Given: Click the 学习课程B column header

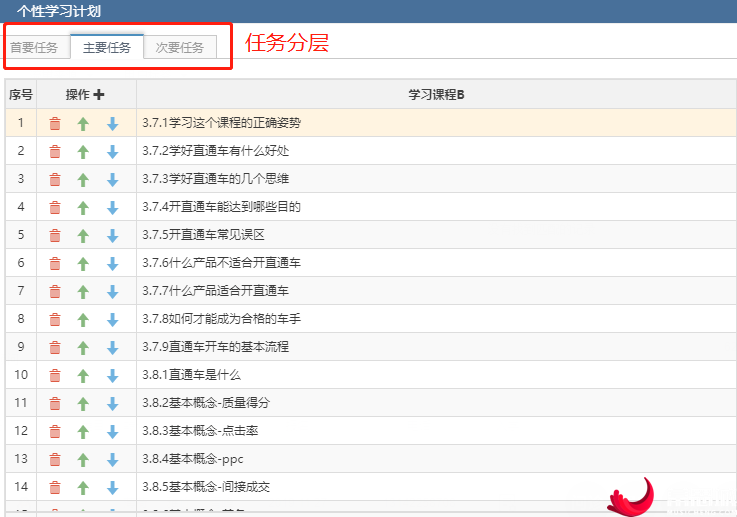Looking at the screenshot, I should (x=436, y=94).
